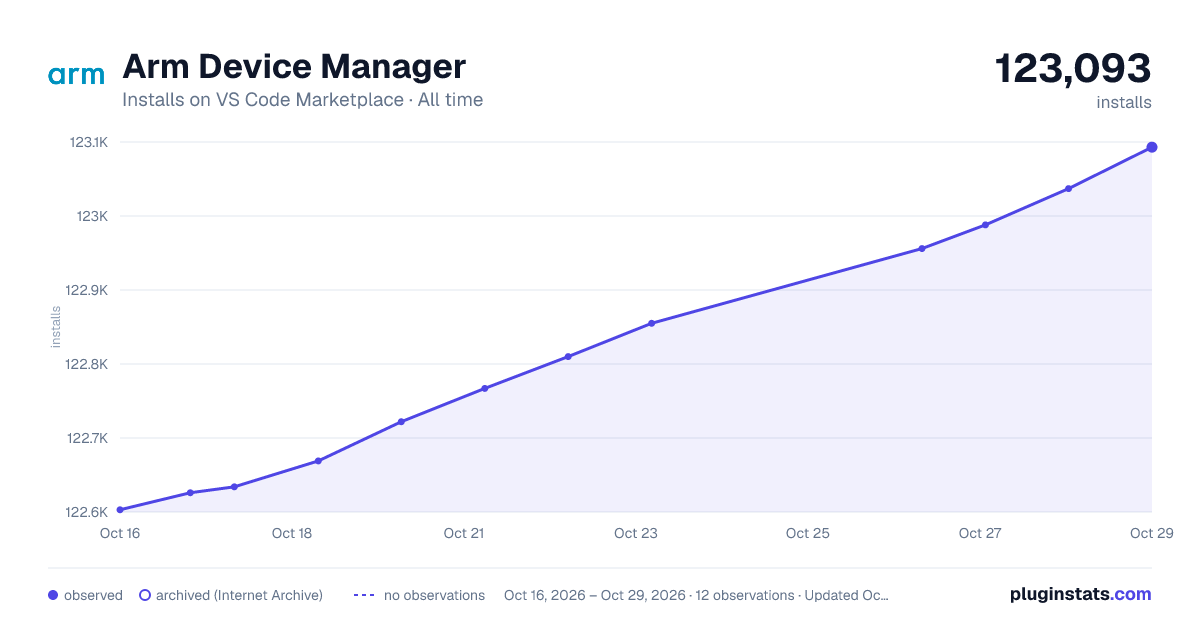Click the 122.8K y-axis label
The height and width of the screenshot is (630, 1200).
click(x=87, y=364)
